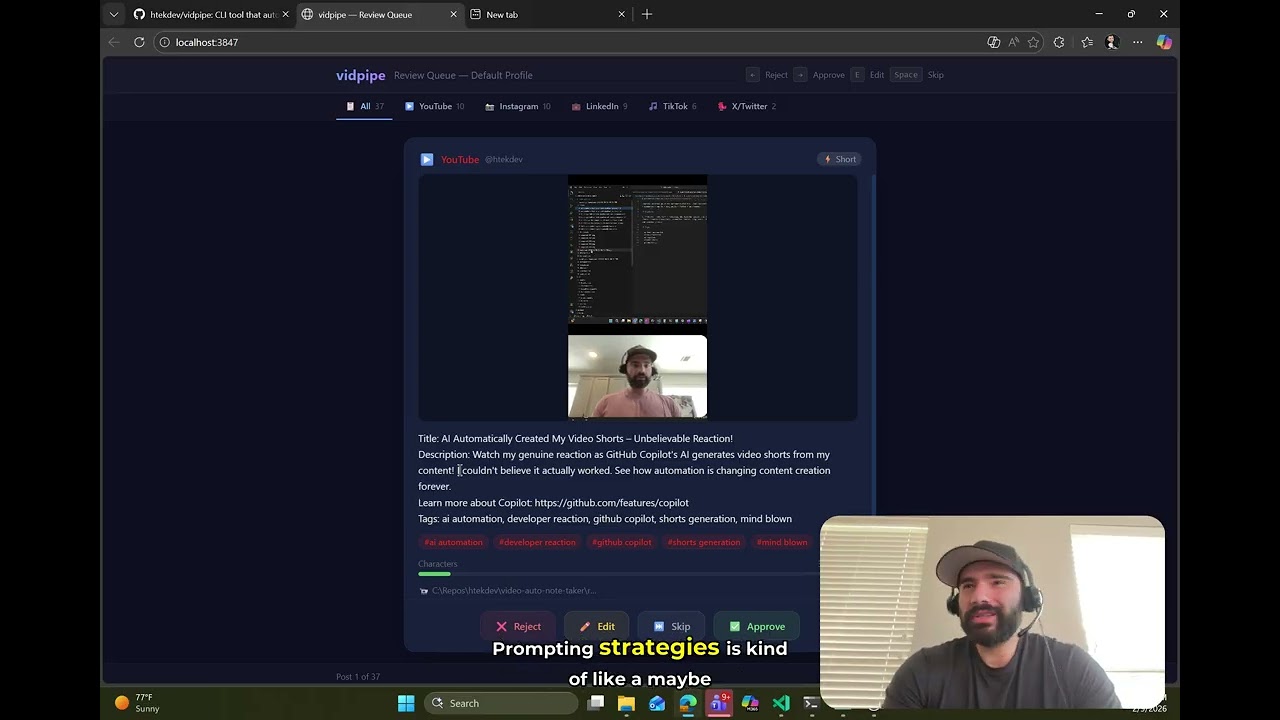Image resolution: width=1280 pixels, height=720 pixels.
Task: Select the #developer reaction tag
Action: coord(537,542)
